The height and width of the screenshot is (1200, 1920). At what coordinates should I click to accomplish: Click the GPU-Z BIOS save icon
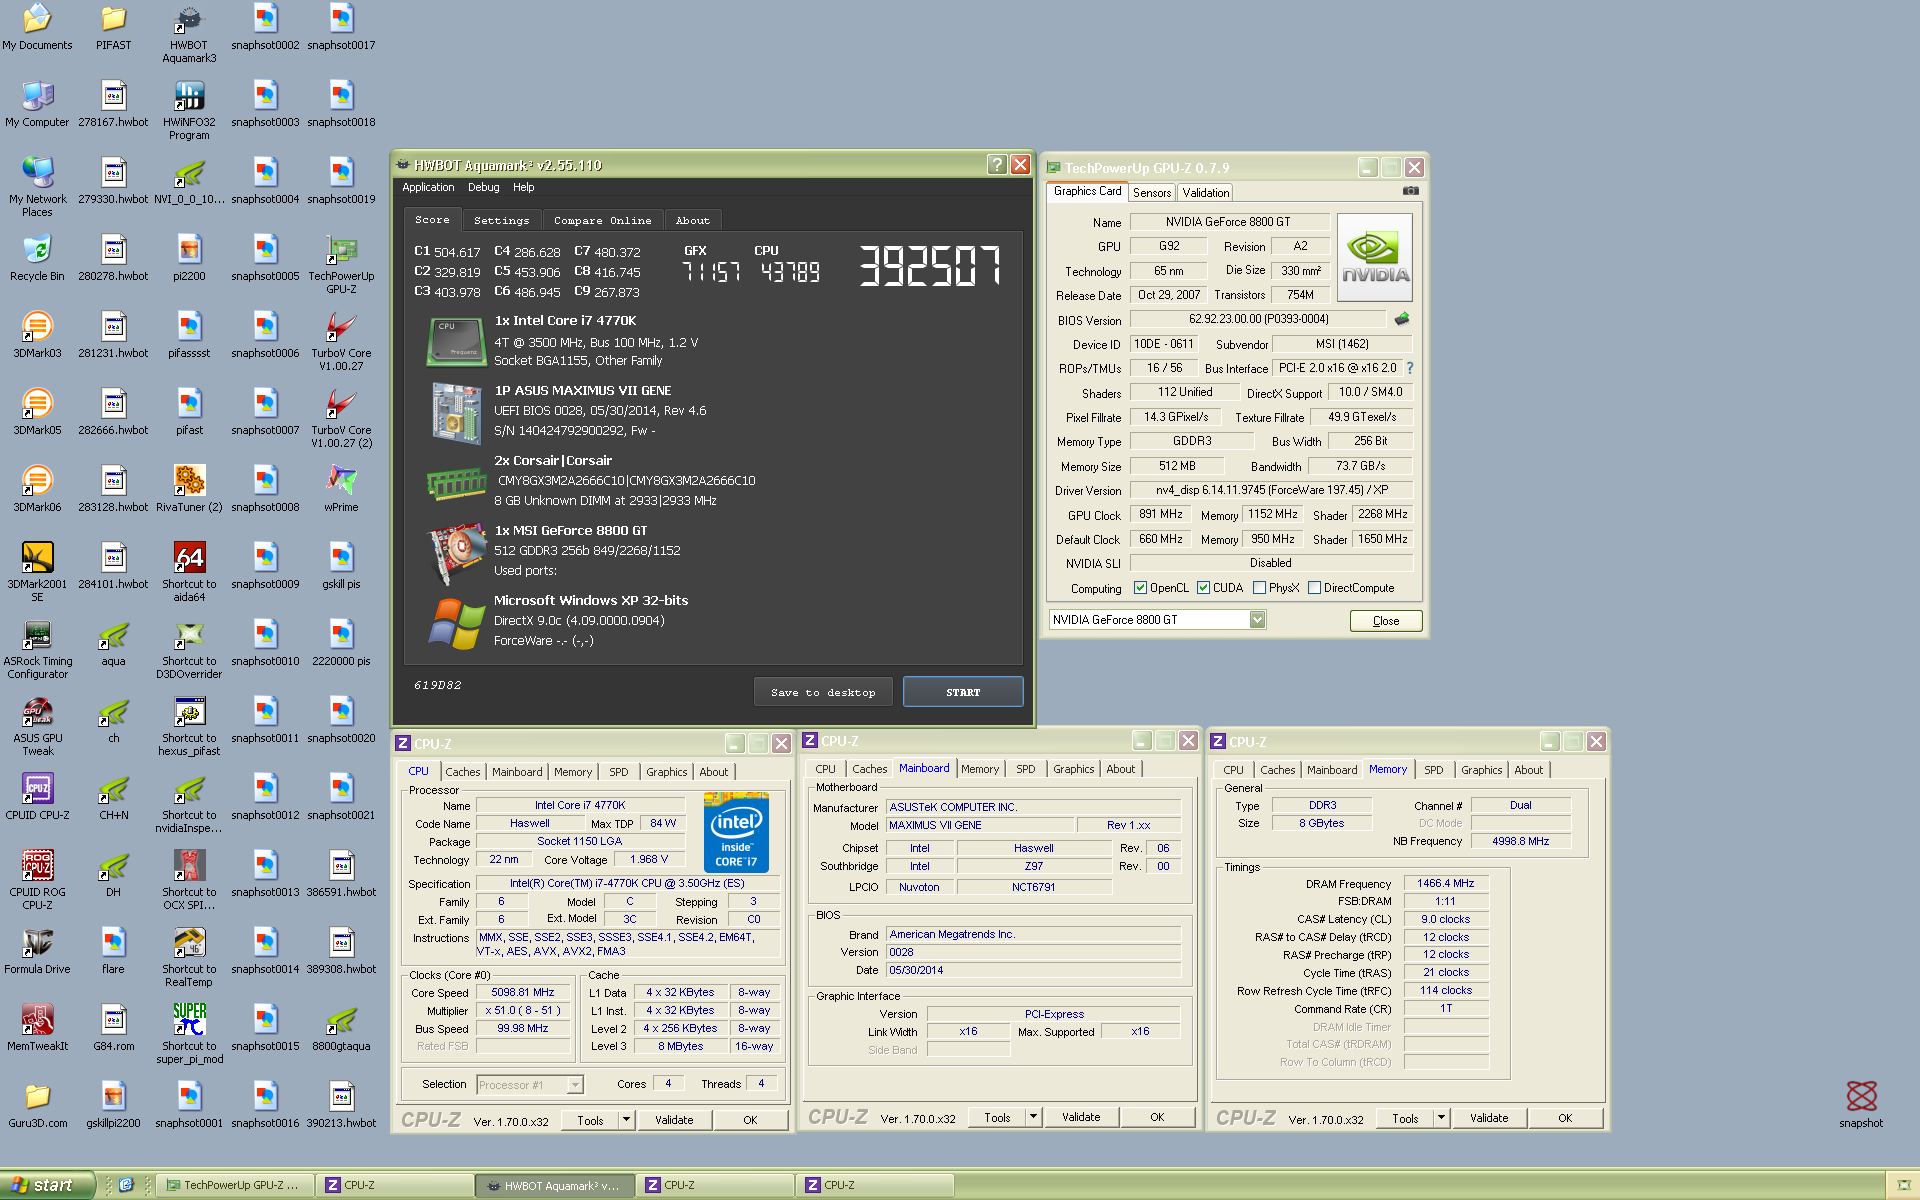[x=1401, y=319]
